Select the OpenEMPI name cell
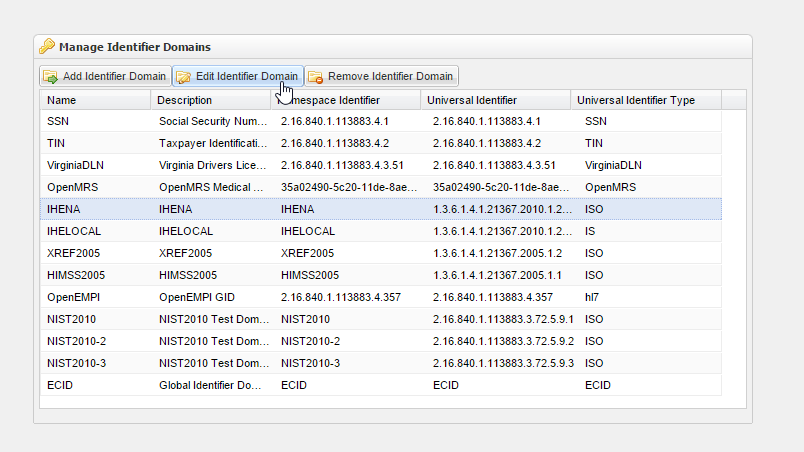The image size is (804, 452). [x=73, y=298]
